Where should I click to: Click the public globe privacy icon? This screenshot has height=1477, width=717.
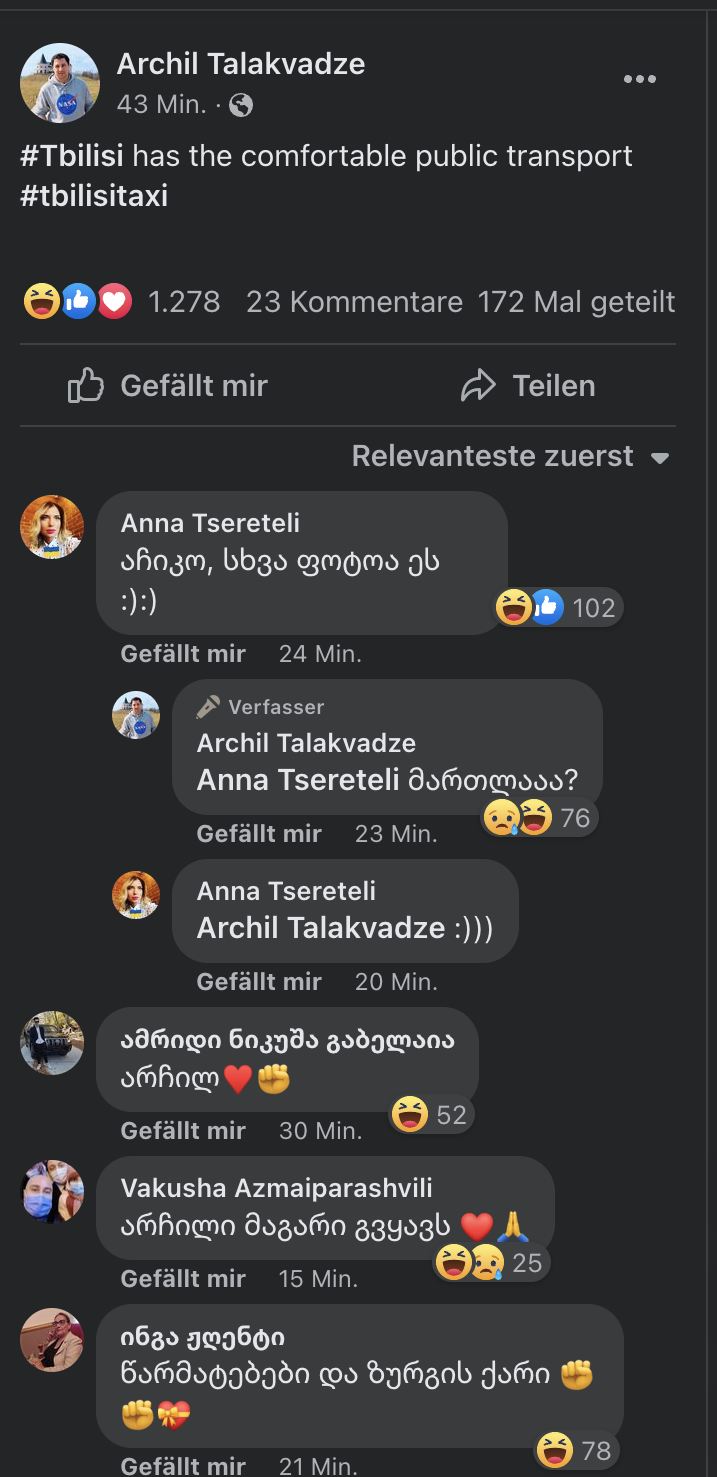241,104
